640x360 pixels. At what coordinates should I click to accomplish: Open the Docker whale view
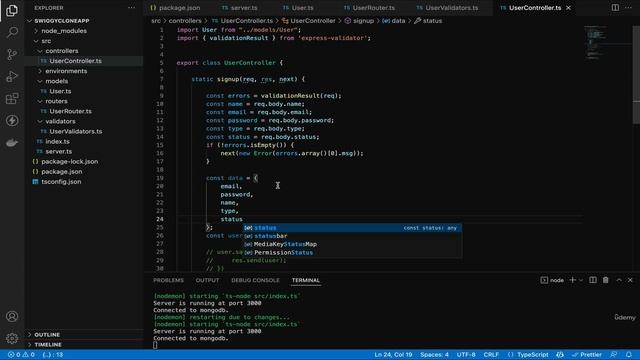tap(12, 142)
